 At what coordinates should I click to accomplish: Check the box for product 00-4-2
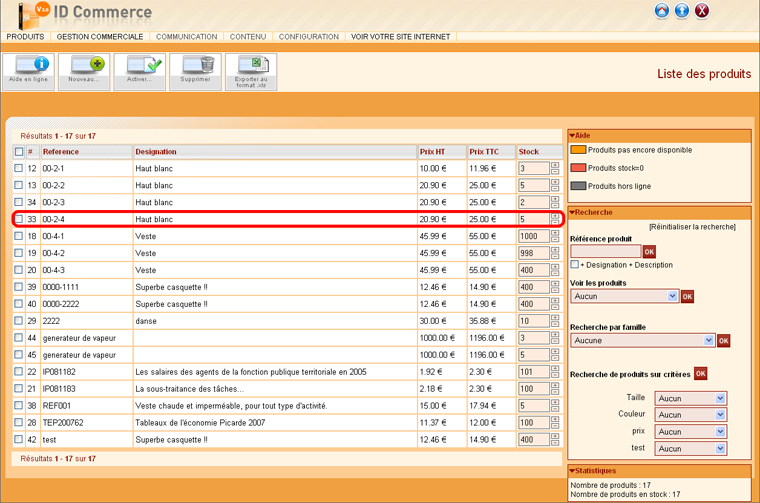pyautogui.click(x=18, y=253)
